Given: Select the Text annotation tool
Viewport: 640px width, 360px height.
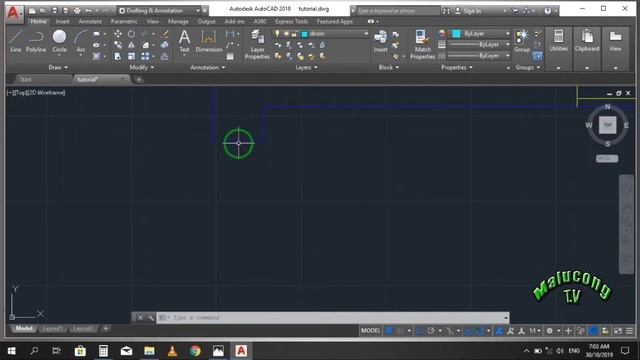Looking at the screenshot, I should coord(184,41).
